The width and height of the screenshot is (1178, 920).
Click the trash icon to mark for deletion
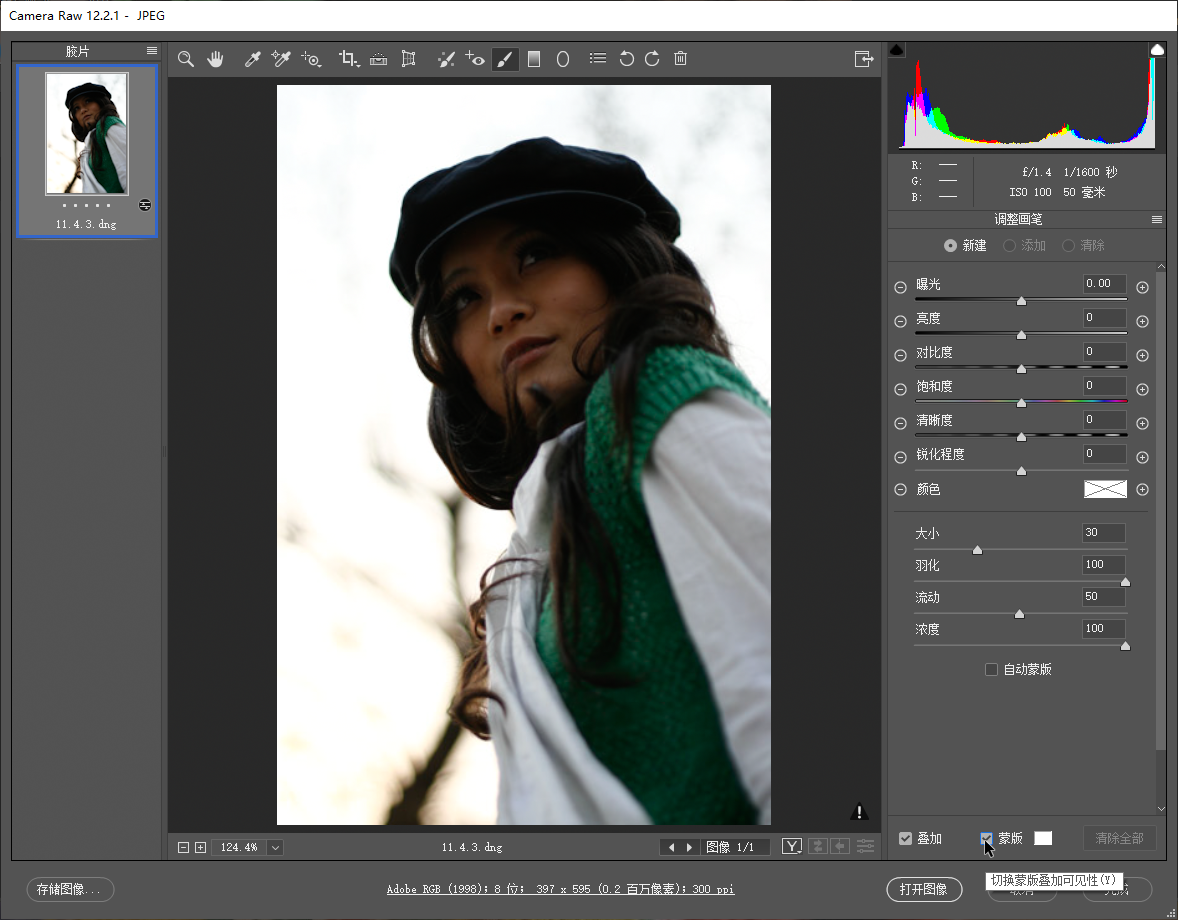click(680, 59)
